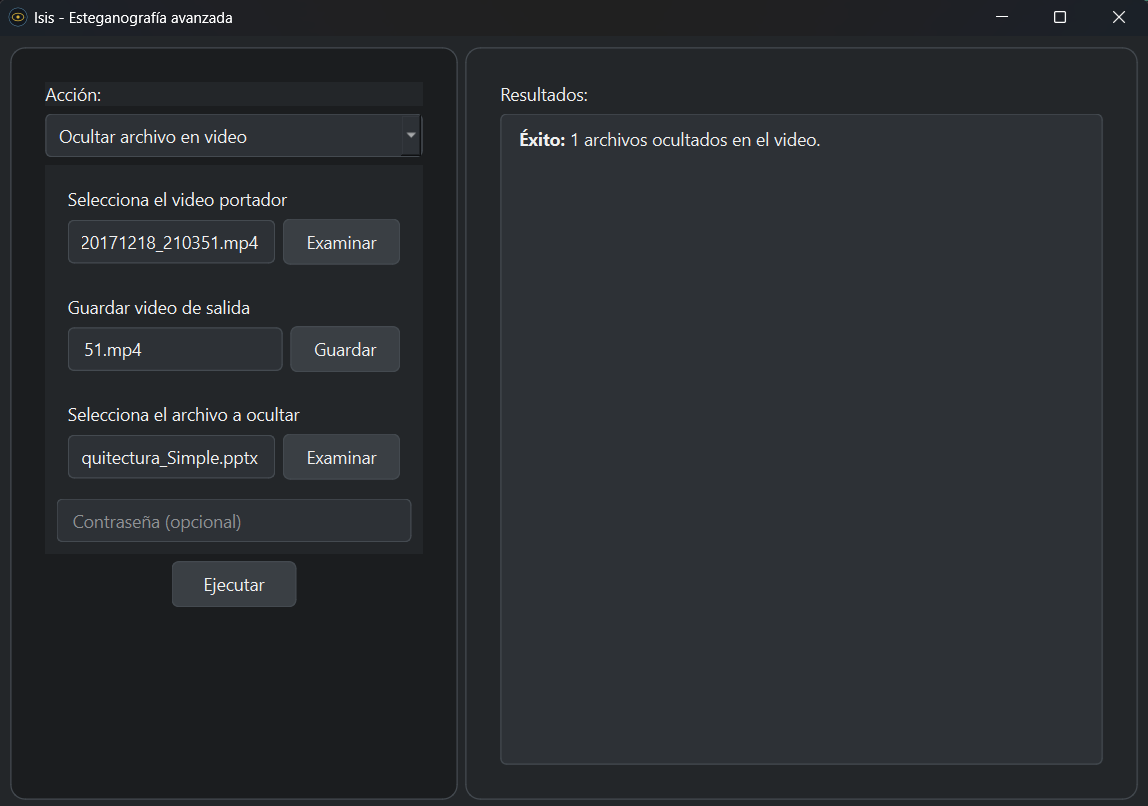Viewport: 1148px width, 806px height.
Task: Click the Guardar button for output video
Action: pos(345,350)
